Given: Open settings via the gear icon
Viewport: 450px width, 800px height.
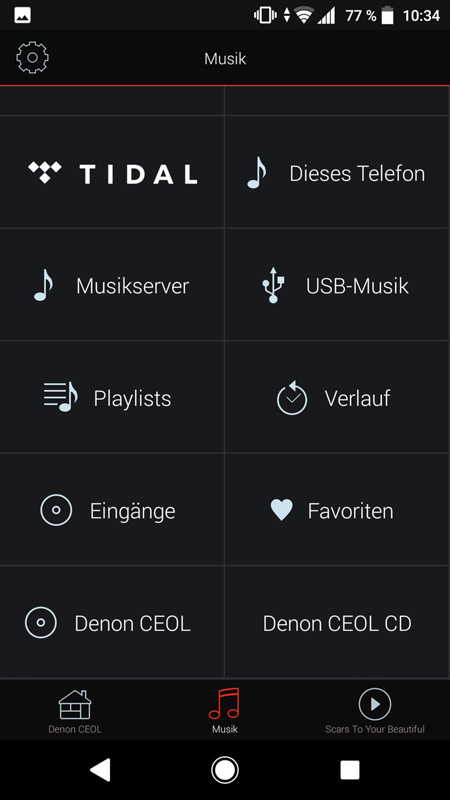Looking at the screenshot, I should (32, 58).
